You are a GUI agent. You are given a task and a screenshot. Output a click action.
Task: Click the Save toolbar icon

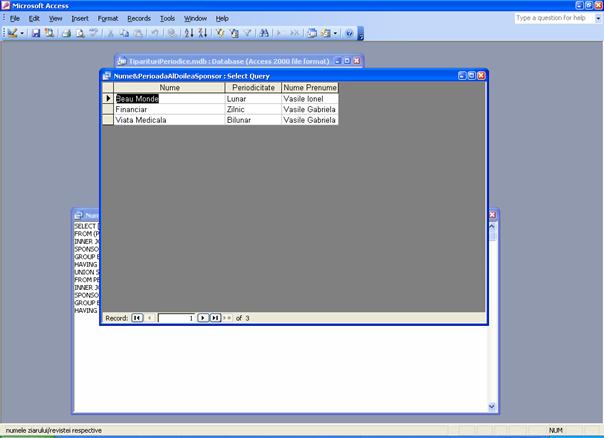36,33
